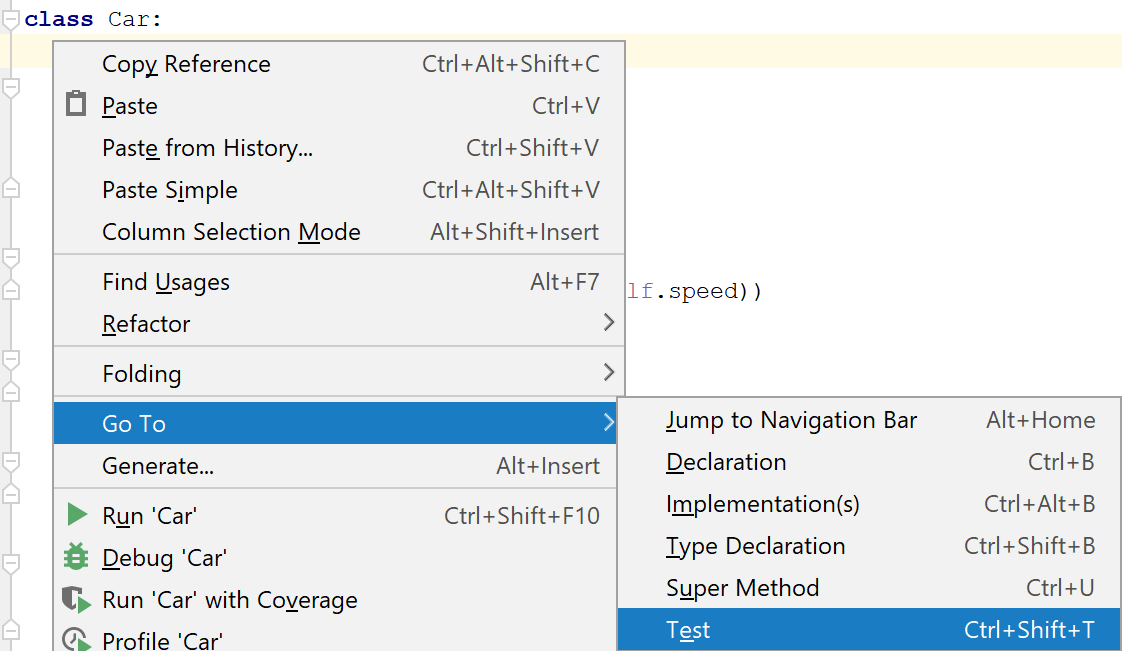Click the Go To submenu arrow
This screenshot has width=1122, height=651.
(608, 423)
